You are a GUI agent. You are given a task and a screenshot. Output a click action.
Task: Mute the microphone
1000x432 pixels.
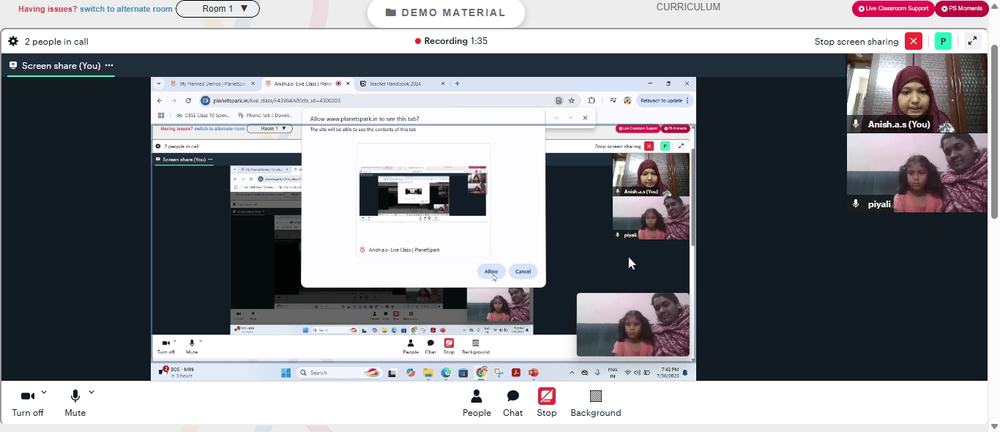coord(75,403)
